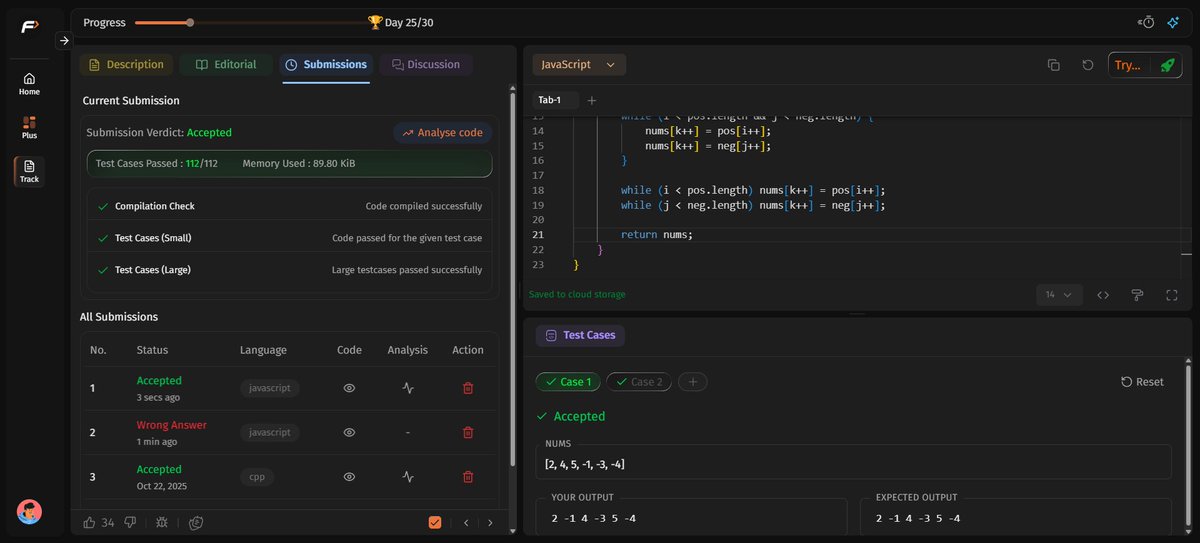1200x543 pixels.
Task: Add a new editor tab with plus
Action: point(591,100)
